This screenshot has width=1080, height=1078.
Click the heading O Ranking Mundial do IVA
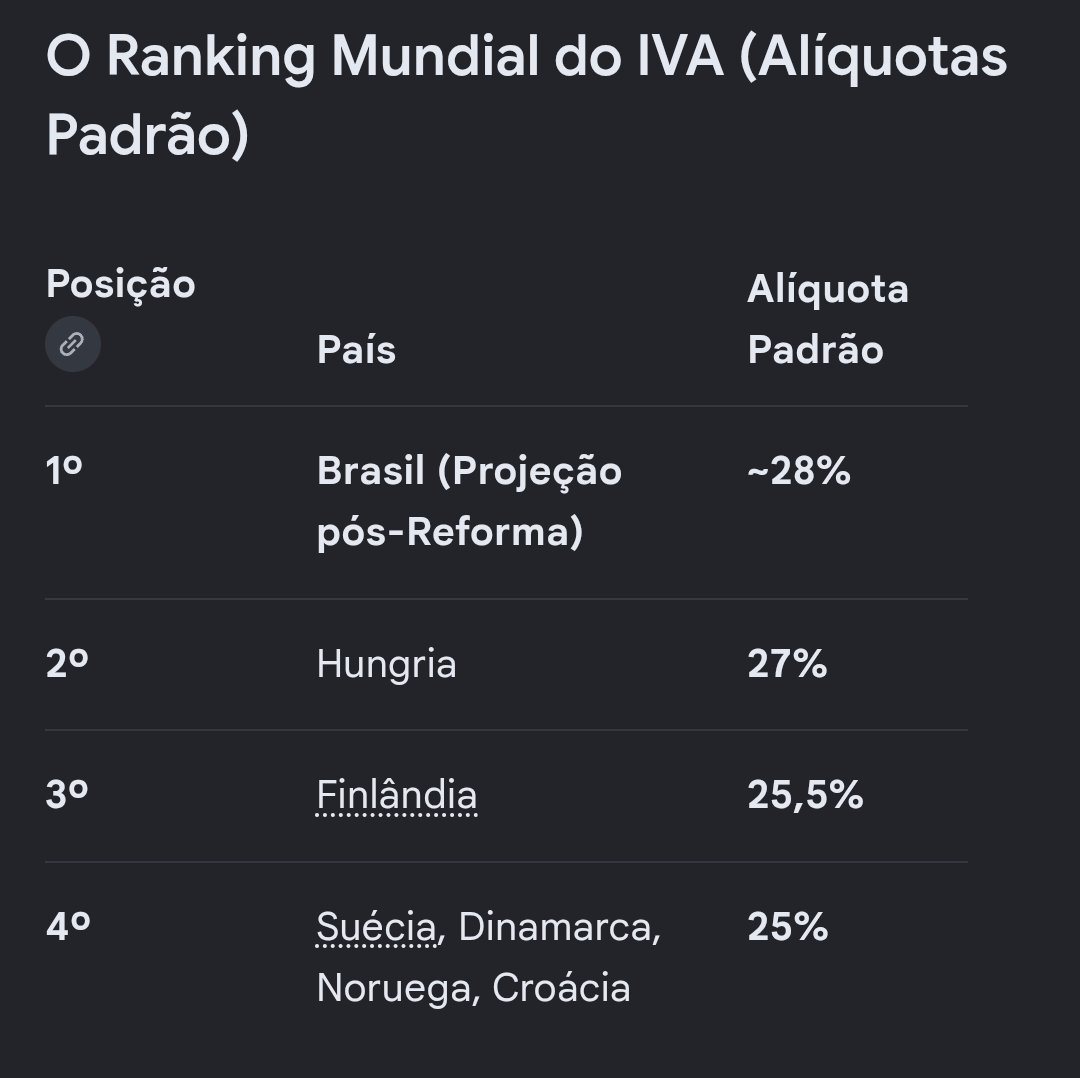[527, 94]
